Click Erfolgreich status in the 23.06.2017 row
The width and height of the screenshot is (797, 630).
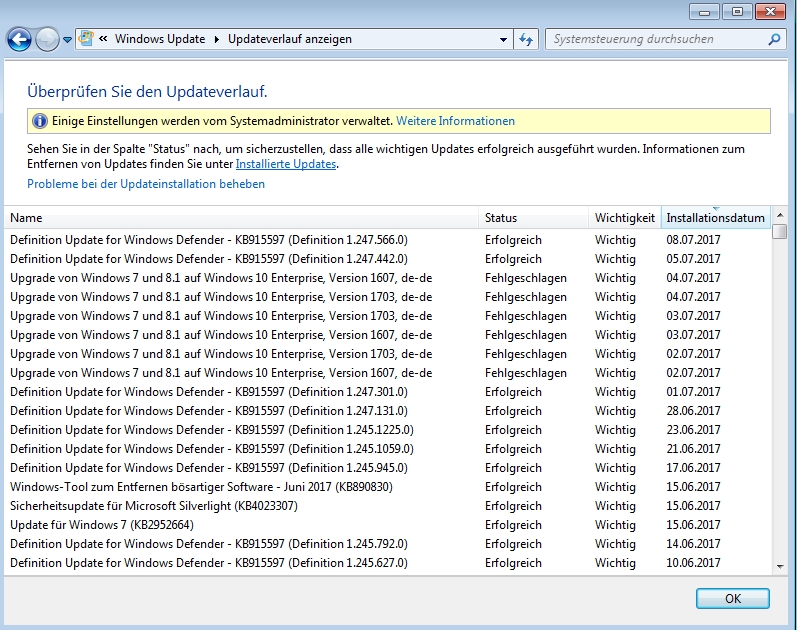(513, 430)
